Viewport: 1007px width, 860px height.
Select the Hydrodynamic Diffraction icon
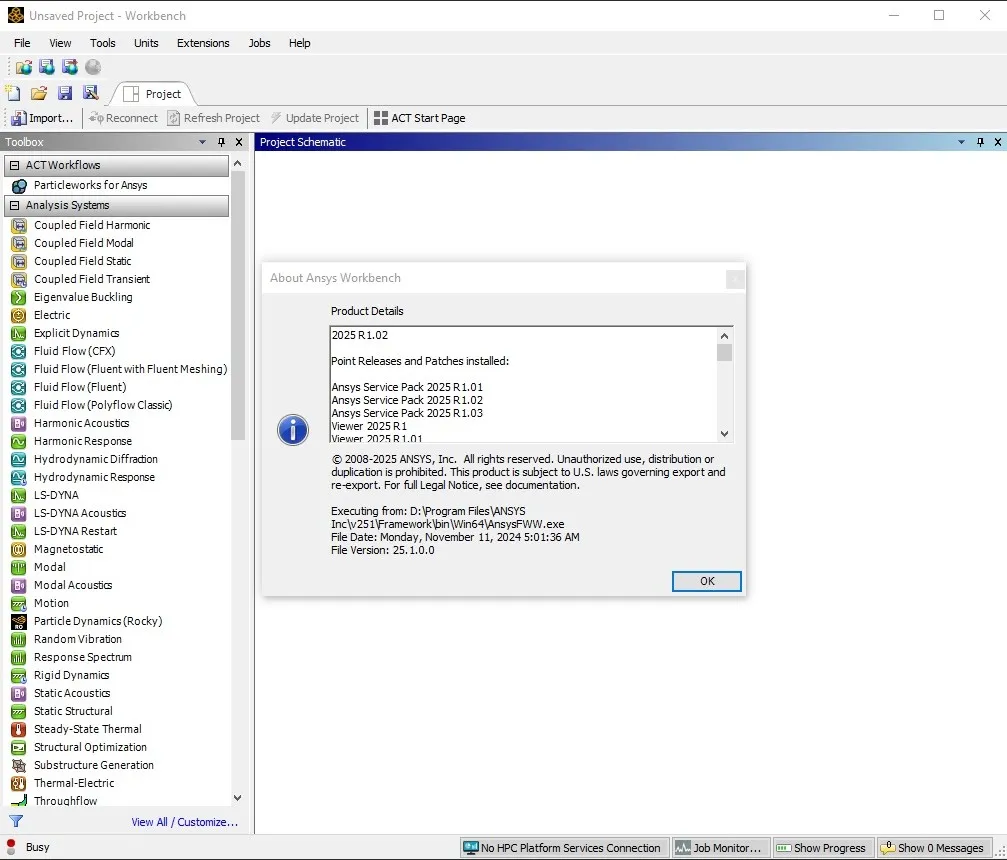19,459
